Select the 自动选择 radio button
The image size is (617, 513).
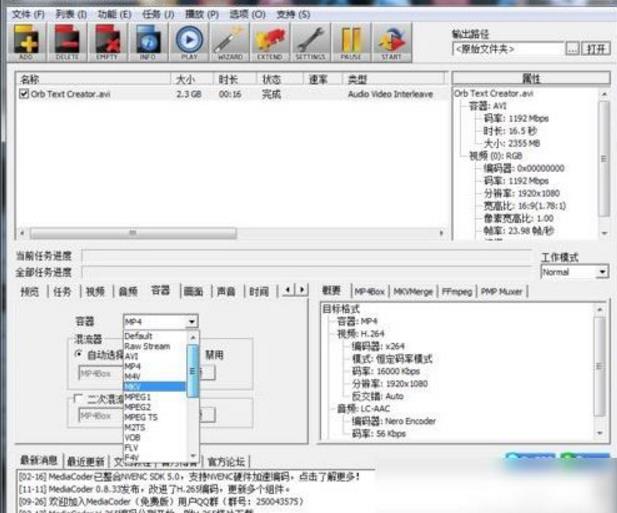click(x=78, y=354)
